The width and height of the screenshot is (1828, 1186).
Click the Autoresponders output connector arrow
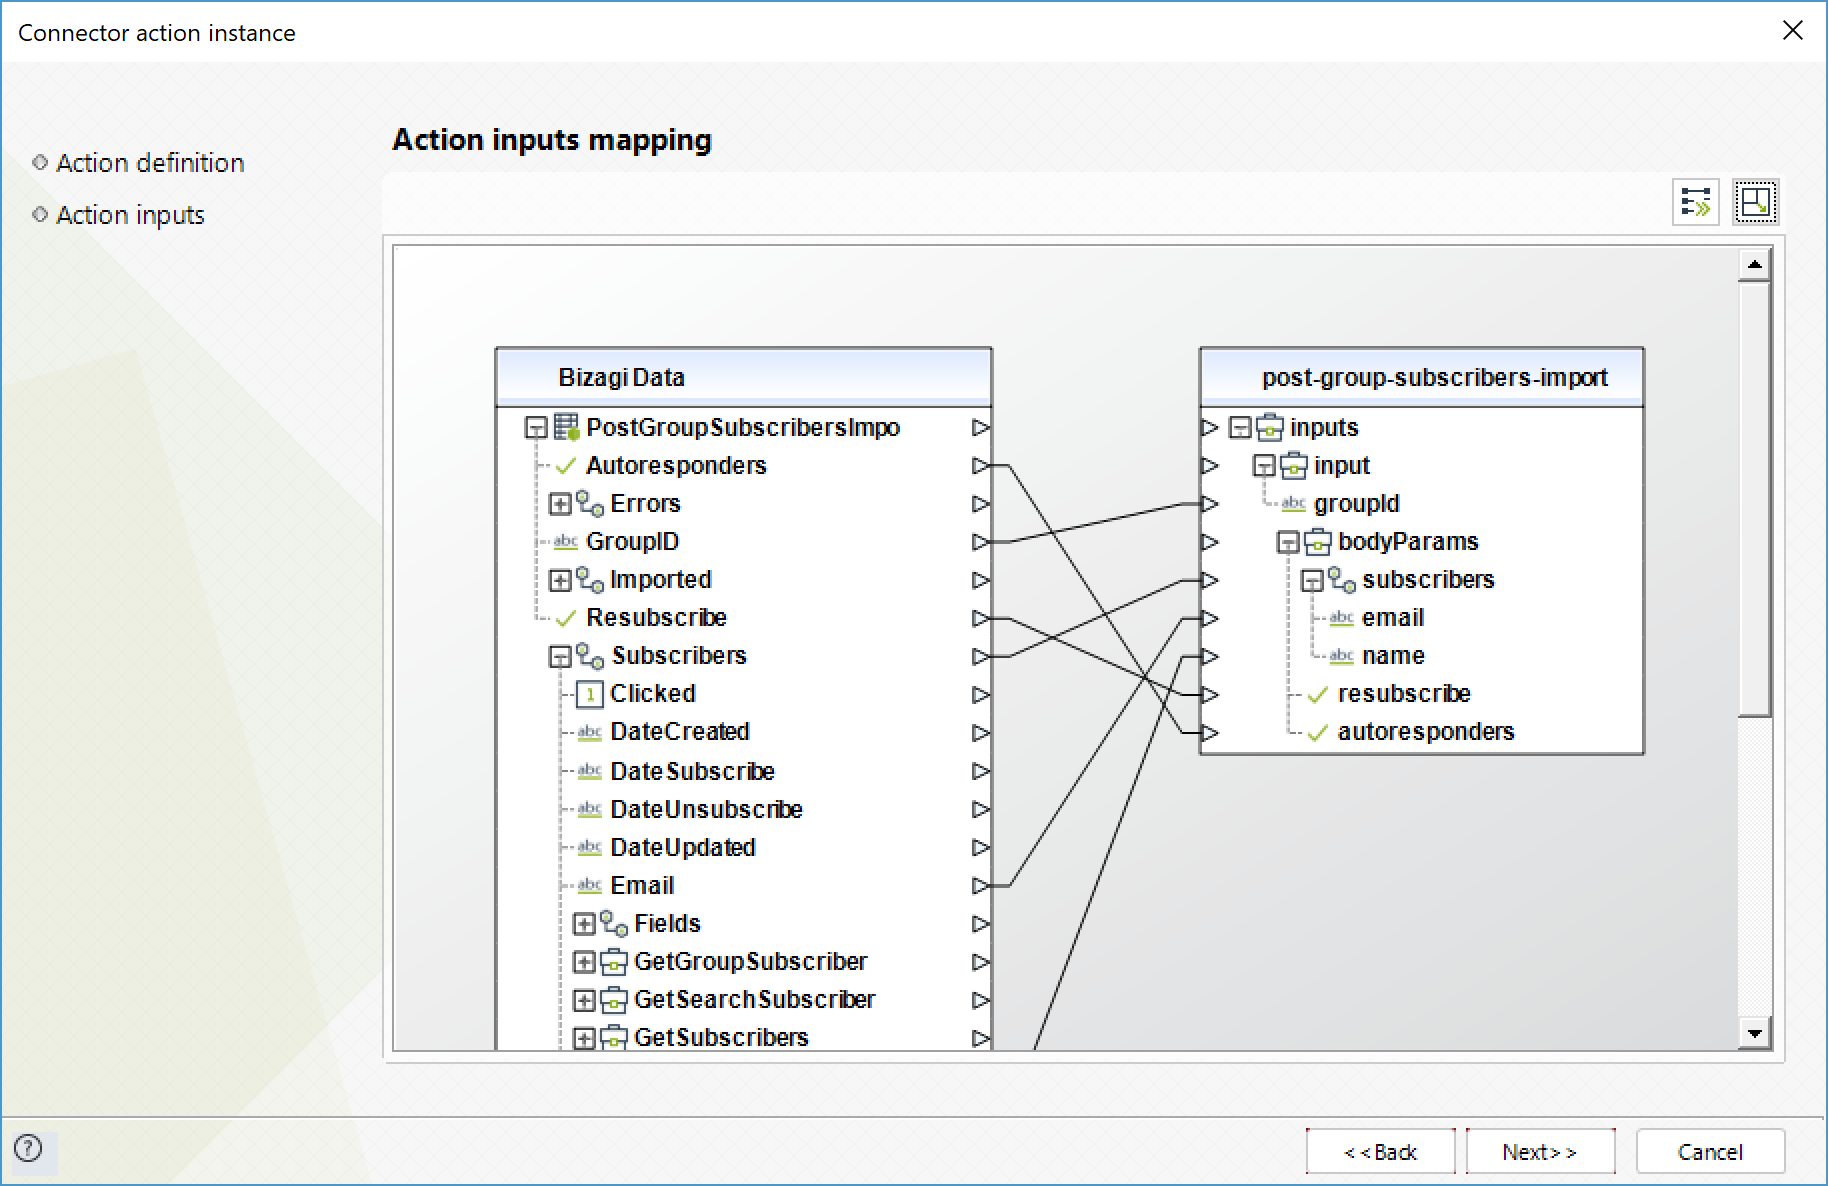[x=981, y=466]
